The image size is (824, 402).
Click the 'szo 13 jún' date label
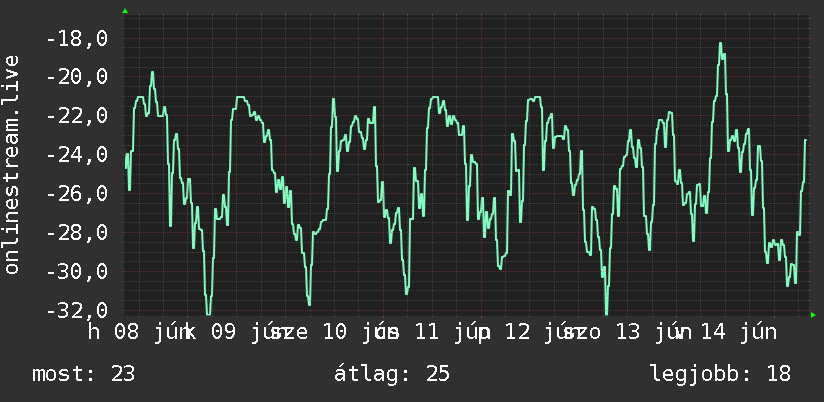[x=625, y=333]
